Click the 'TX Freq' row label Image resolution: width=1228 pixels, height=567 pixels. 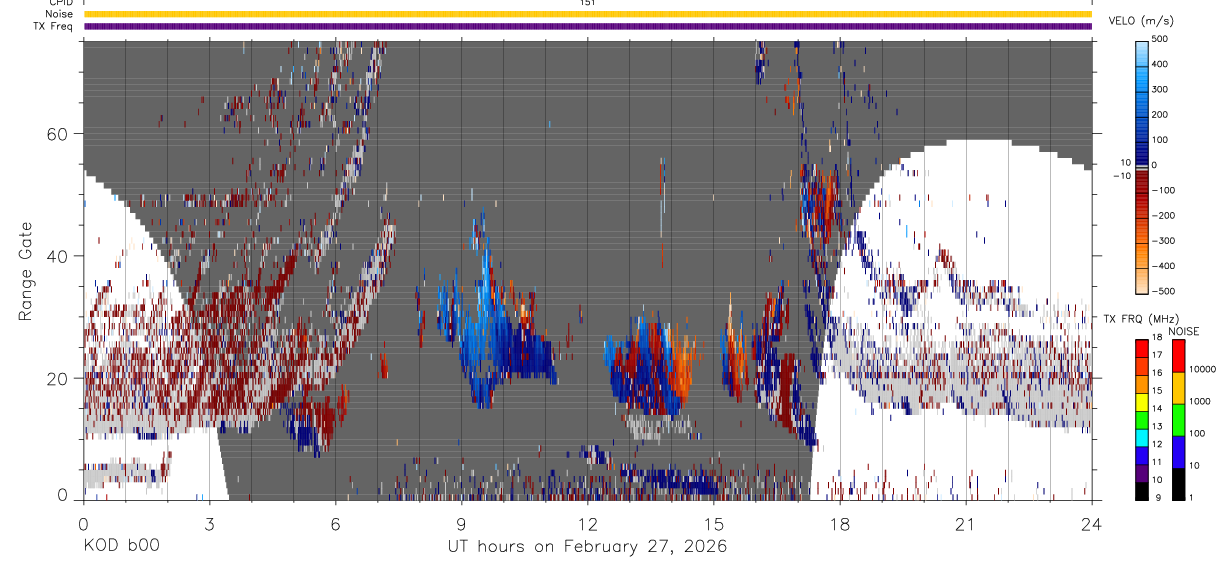pyautogui.click(x=54, y=26)
